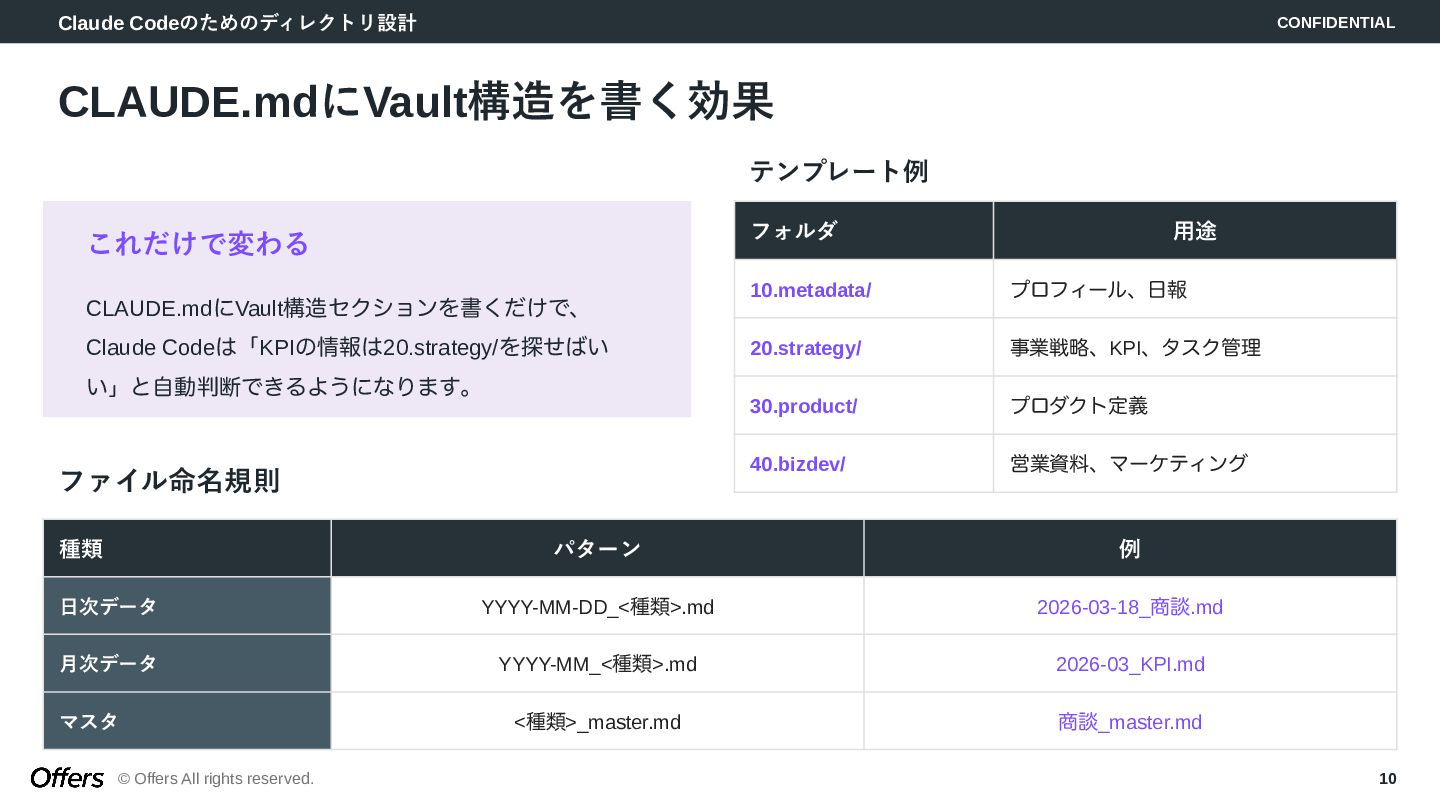Select the '40.bizdev/' folder cell

coord(864,463)
